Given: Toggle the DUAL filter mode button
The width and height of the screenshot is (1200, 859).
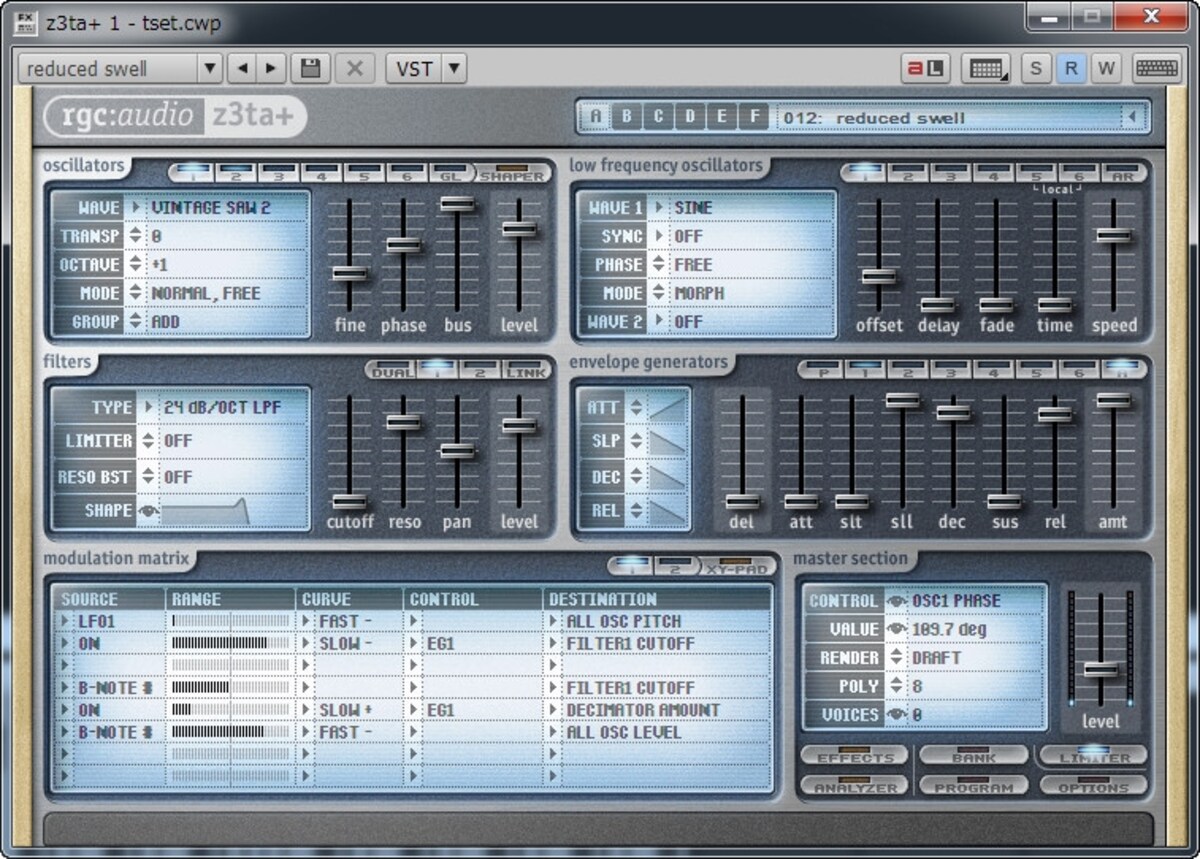Looking at the screenshot, I should [x=393, y=370].
